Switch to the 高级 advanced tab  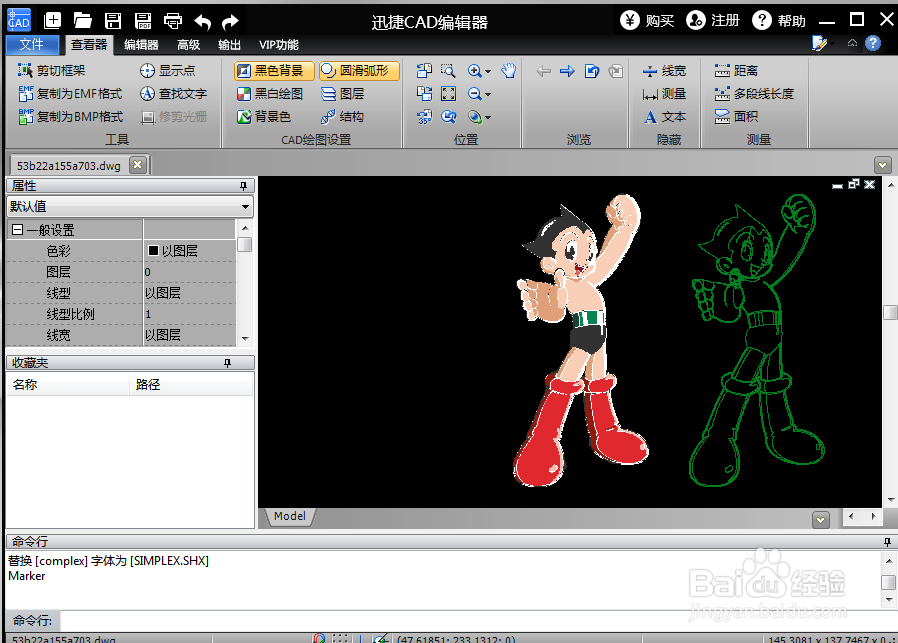188,45
